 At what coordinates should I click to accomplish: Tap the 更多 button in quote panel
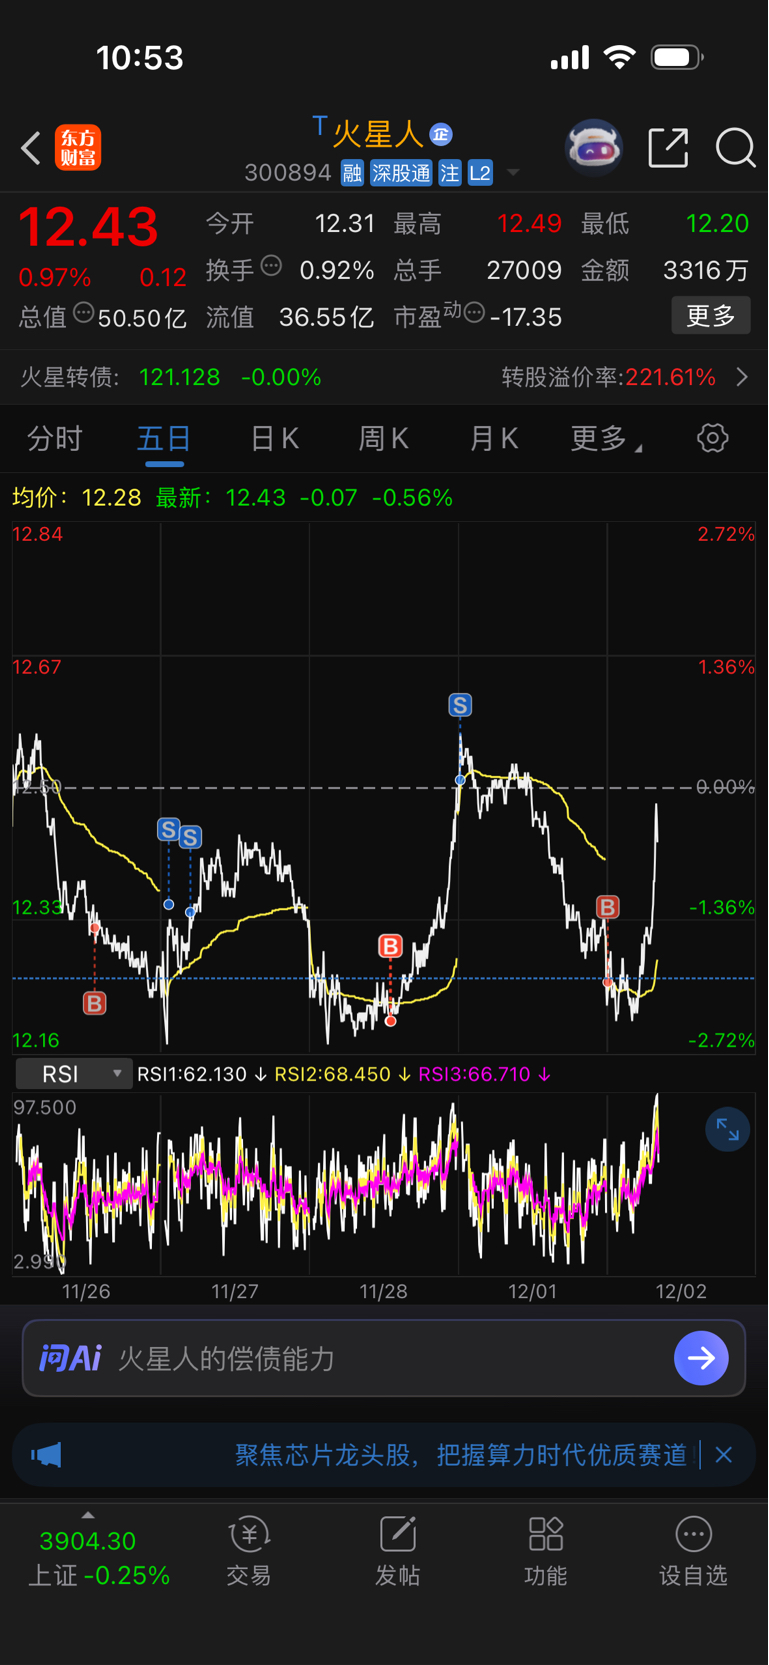tap(711, 316)
